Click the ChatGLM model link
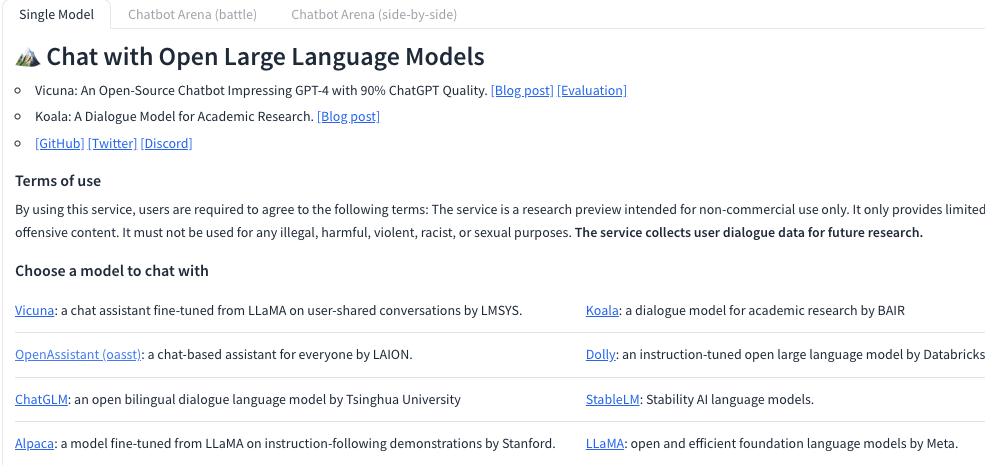The image size is (985, 465). coord(42,400)
